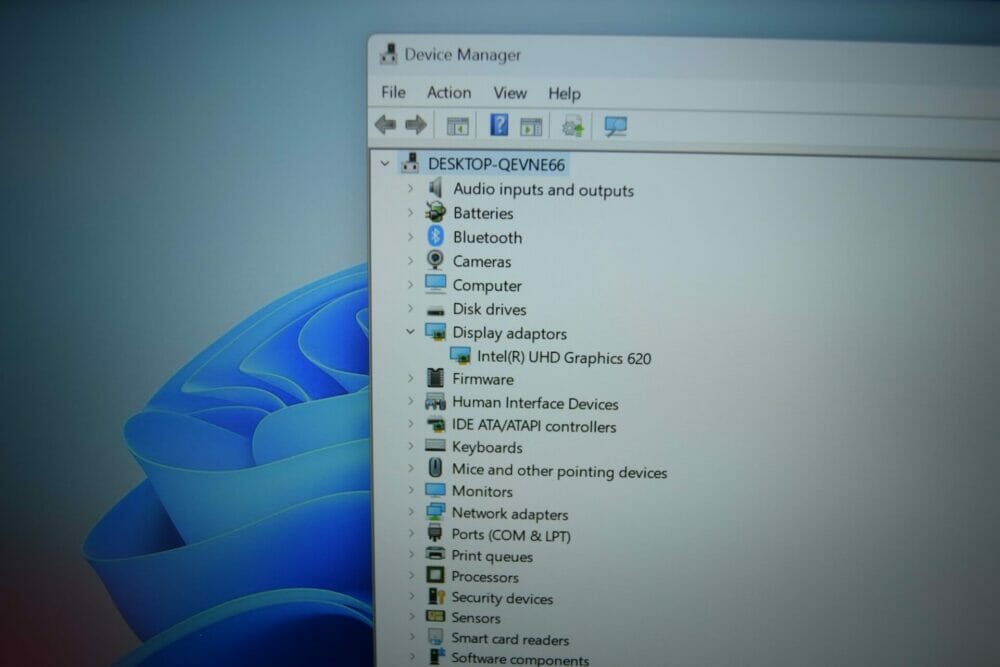Viewport: 1000px width, 667px height.
Task: Select Security devices label
Action: point(502,598)
